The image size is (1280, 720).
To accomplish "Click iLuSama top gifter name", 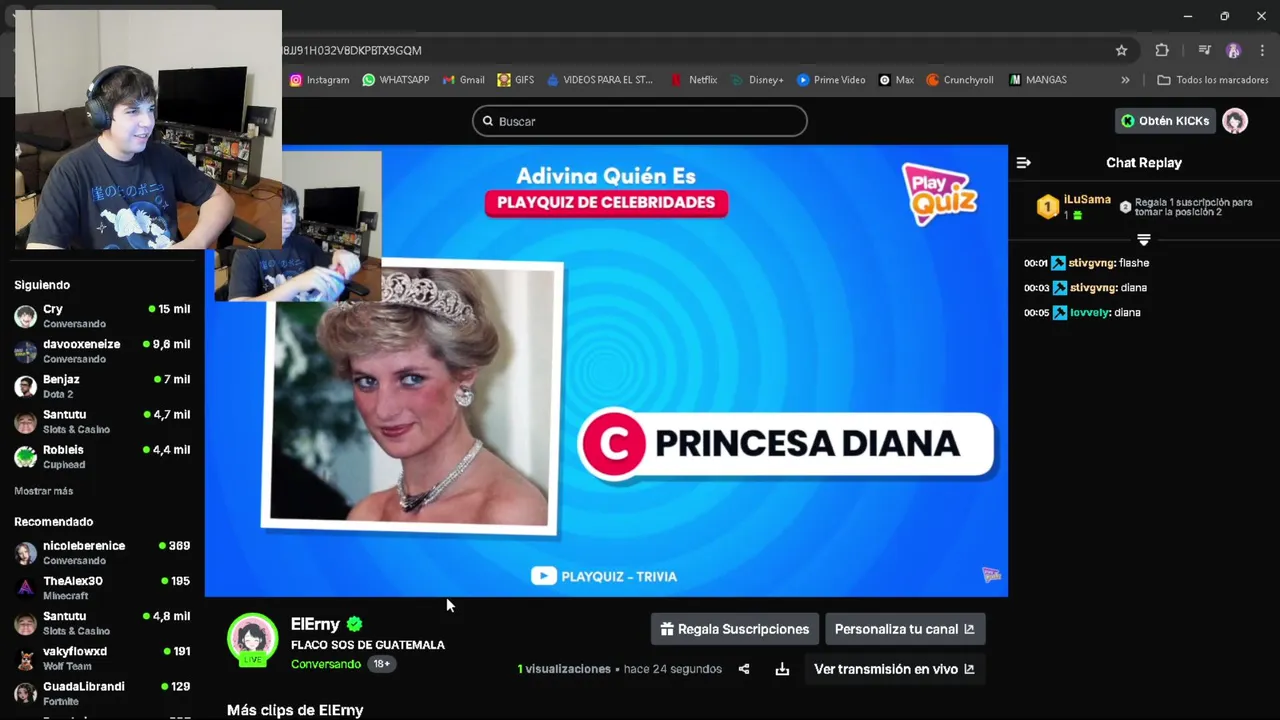I will click(1087, 199).
